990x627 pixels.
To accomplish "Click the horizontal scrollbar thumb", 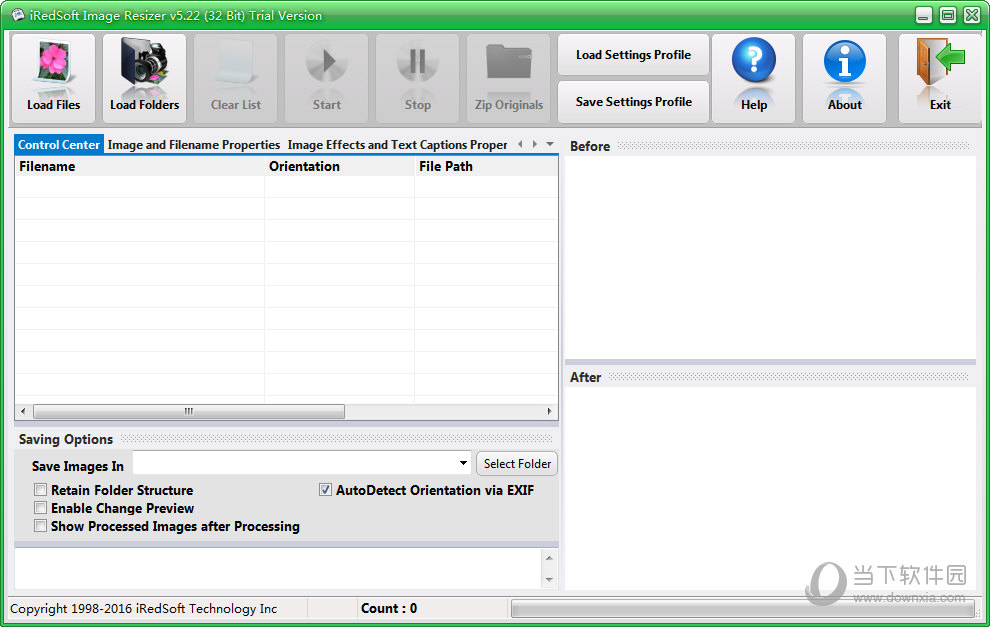I will [189, 411].
